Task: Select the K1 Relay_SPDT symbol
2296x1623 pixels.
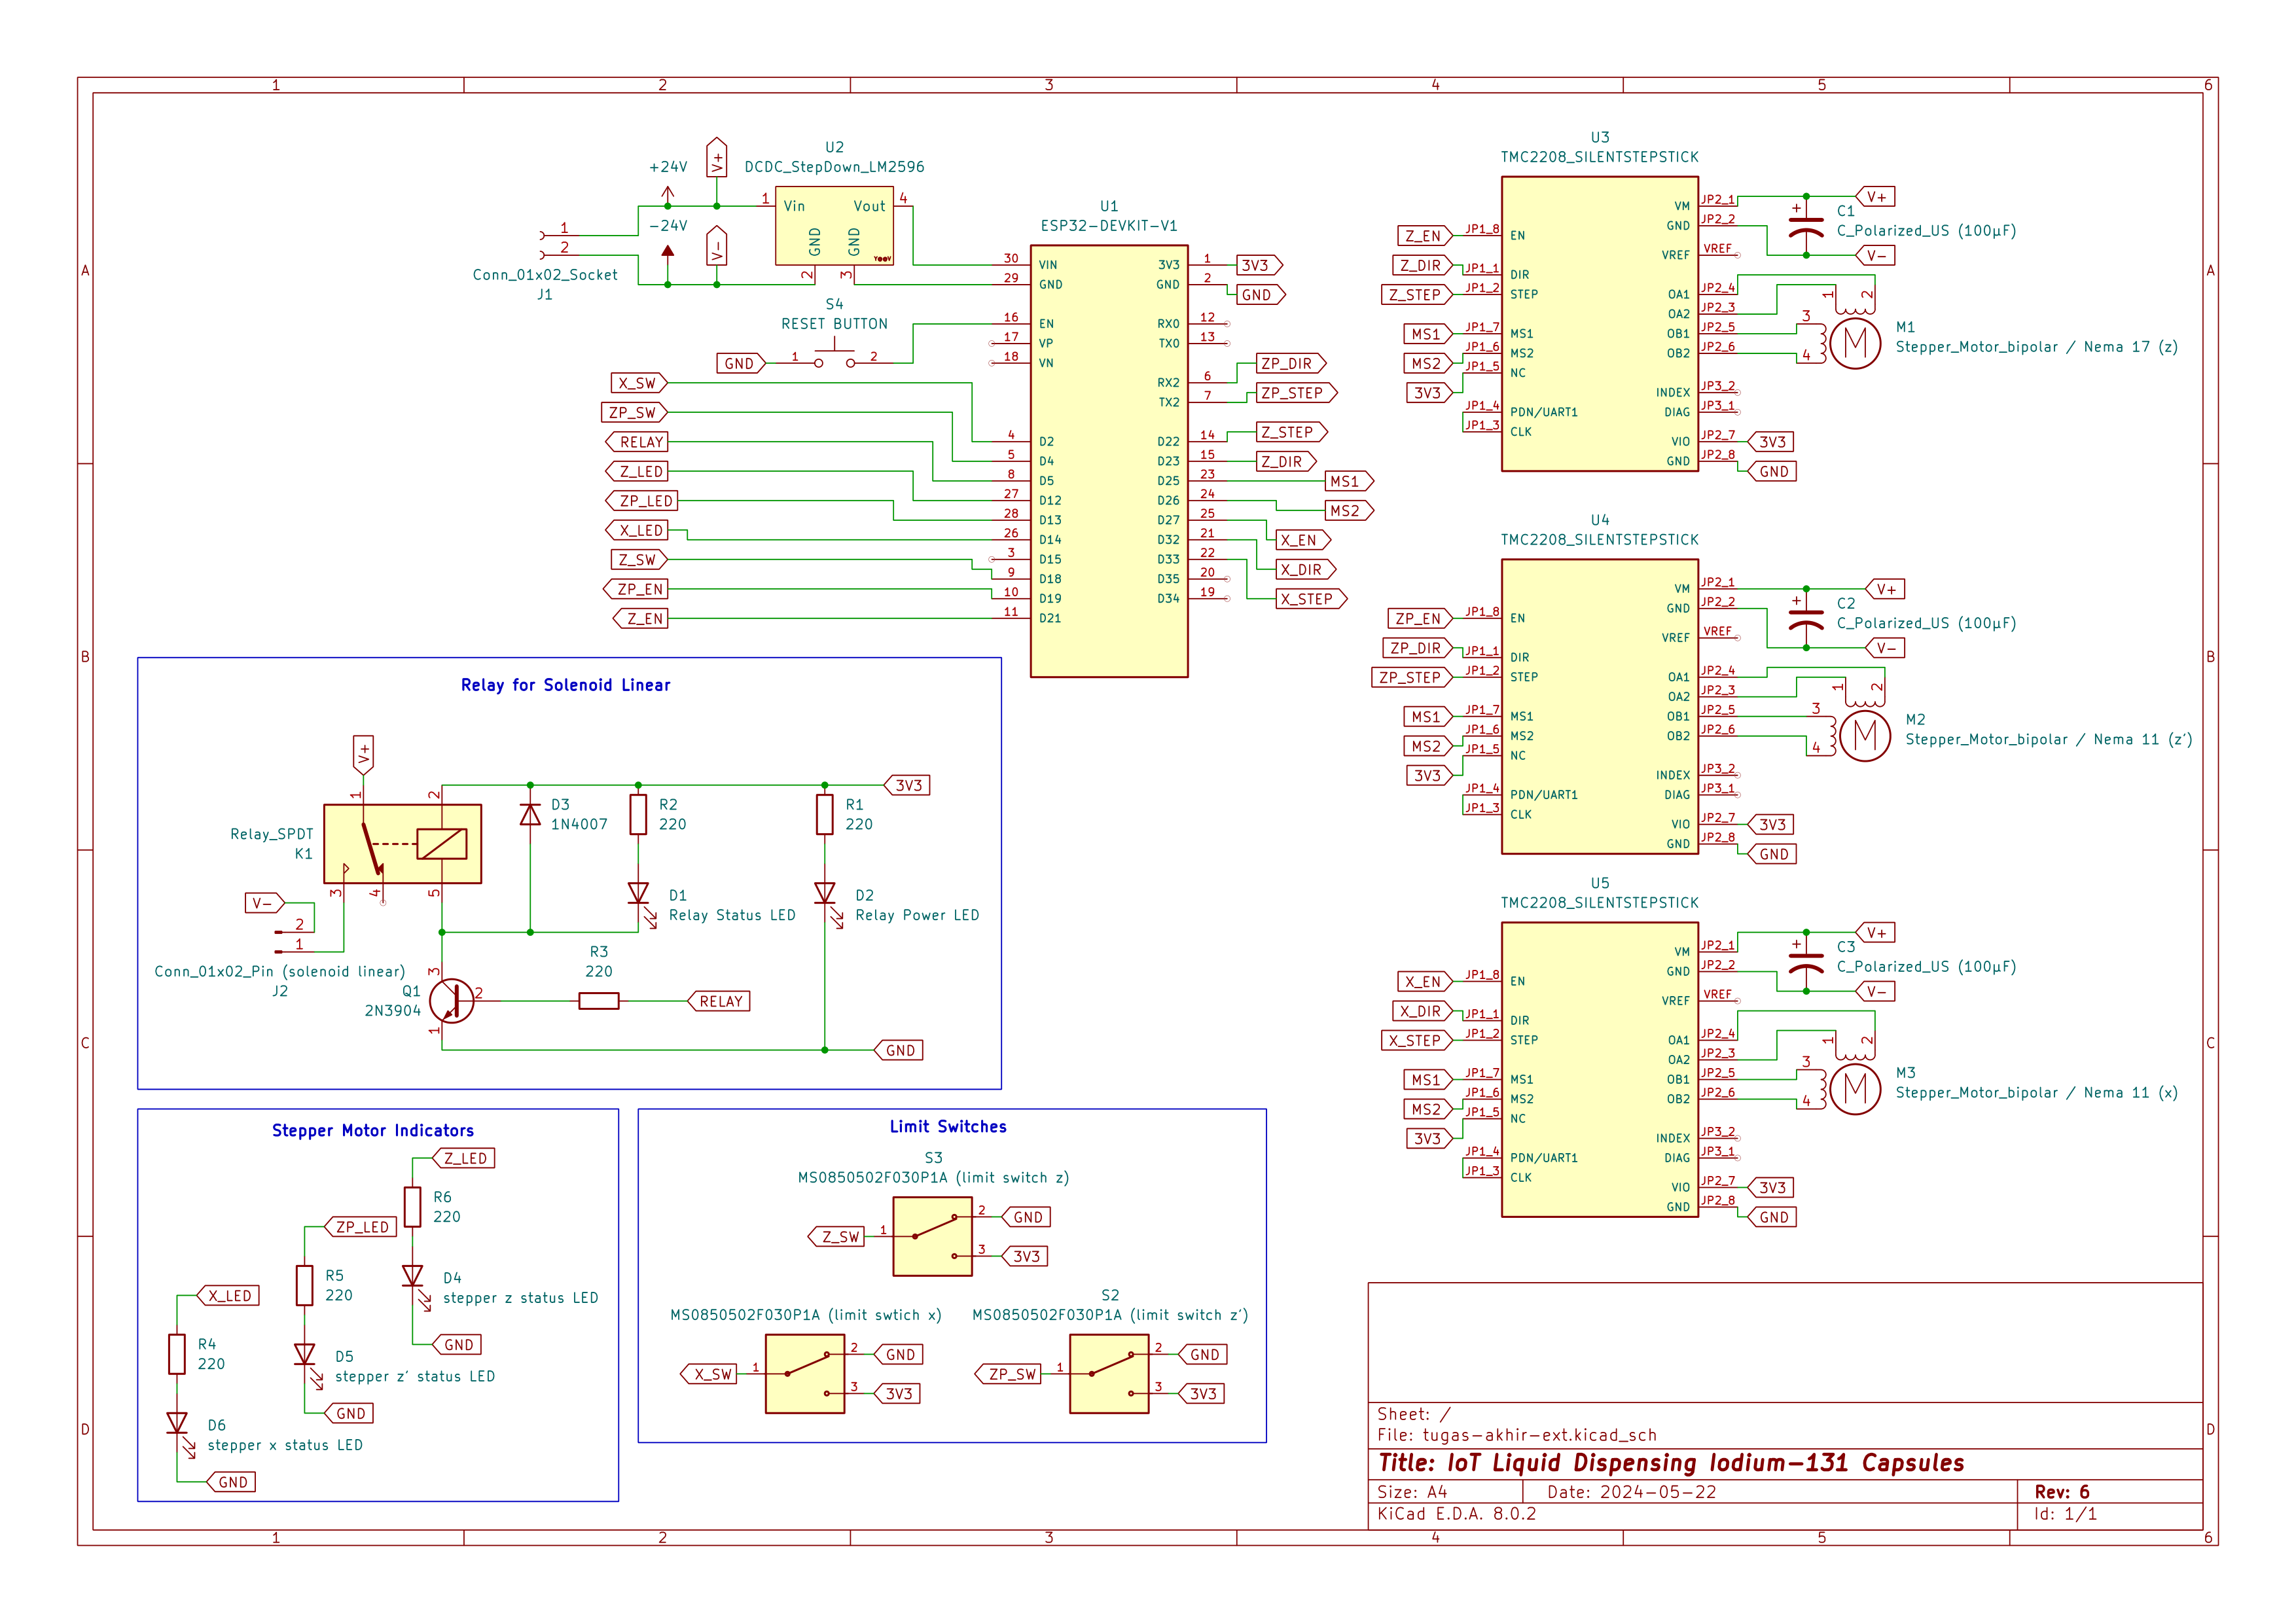Action: pos(402,844)
